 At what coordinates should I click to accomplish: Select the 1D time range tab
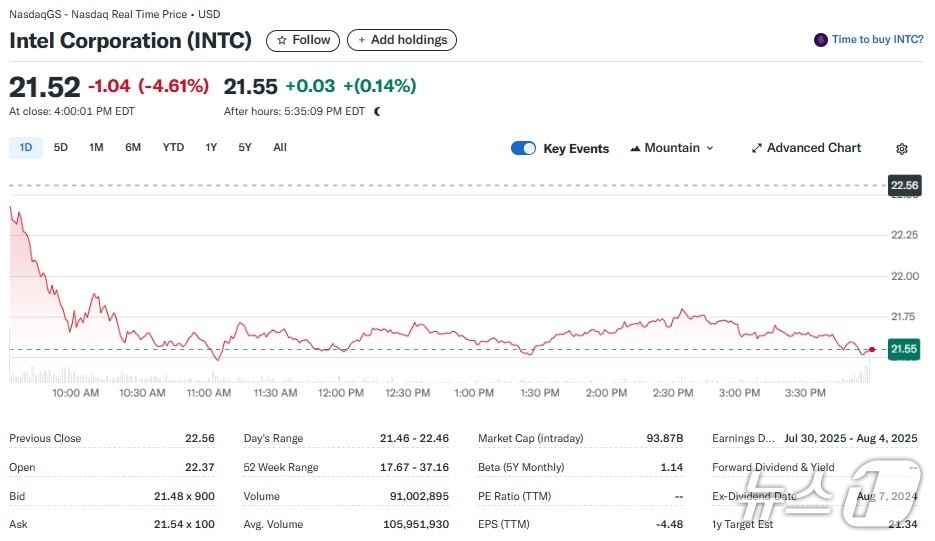26,147
